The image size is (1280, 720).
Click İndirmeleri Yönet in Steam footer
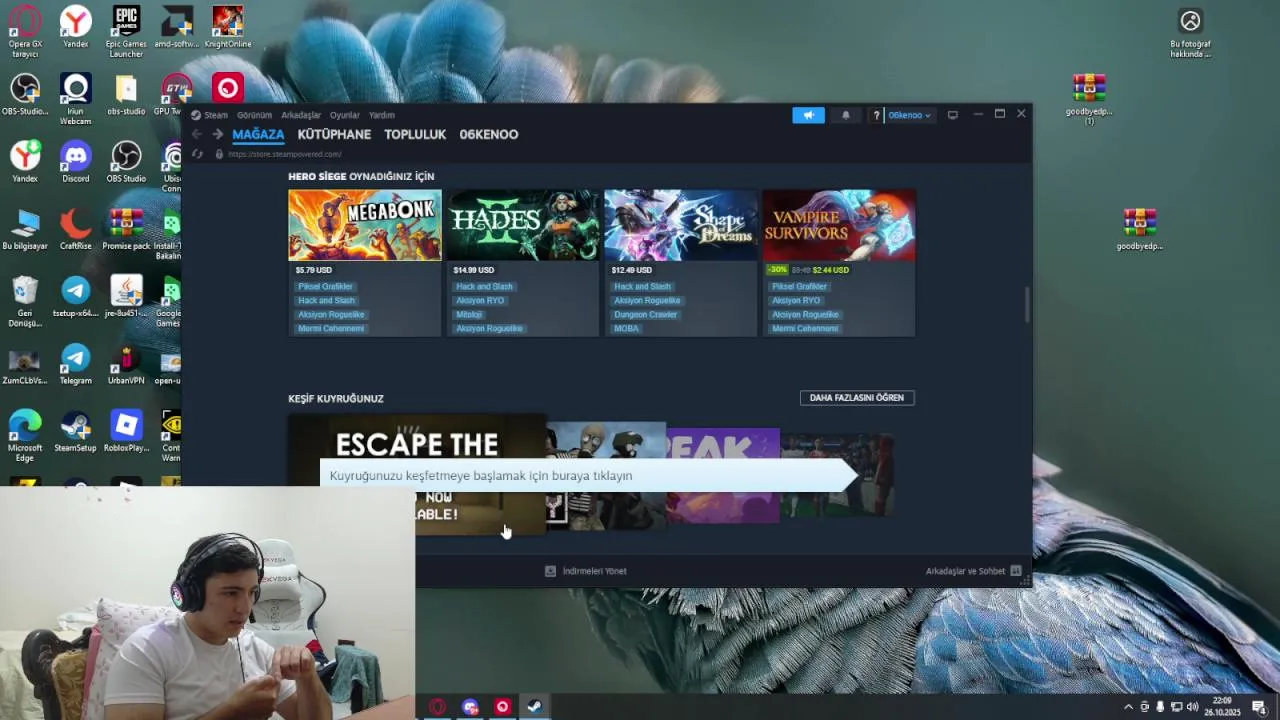(586, 571)
